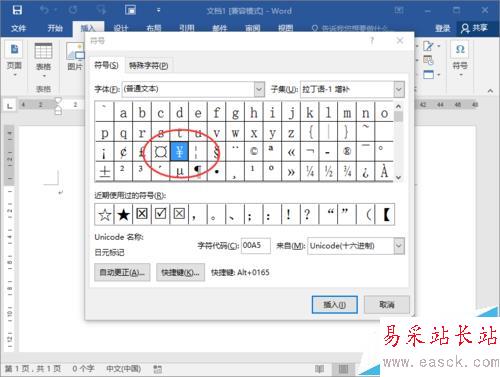Select the copyright symbol © in the grid
Screen dimensions: 500x377
tap(254, 152)
